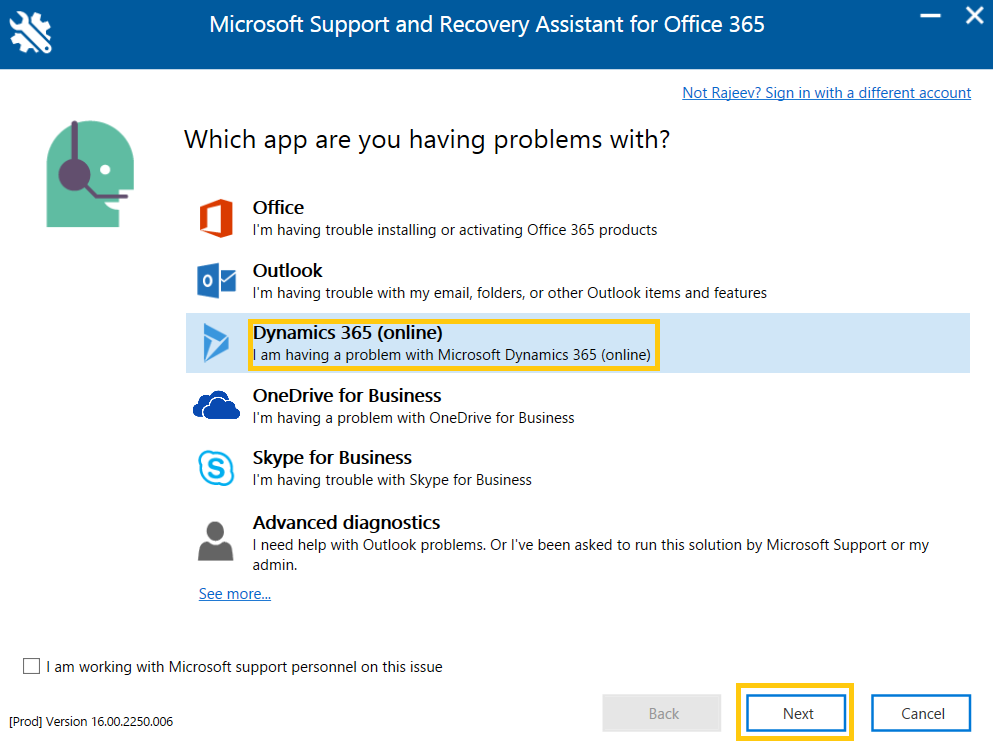Click the Back button
Screen dimensions: 994x741
point(661,713)
